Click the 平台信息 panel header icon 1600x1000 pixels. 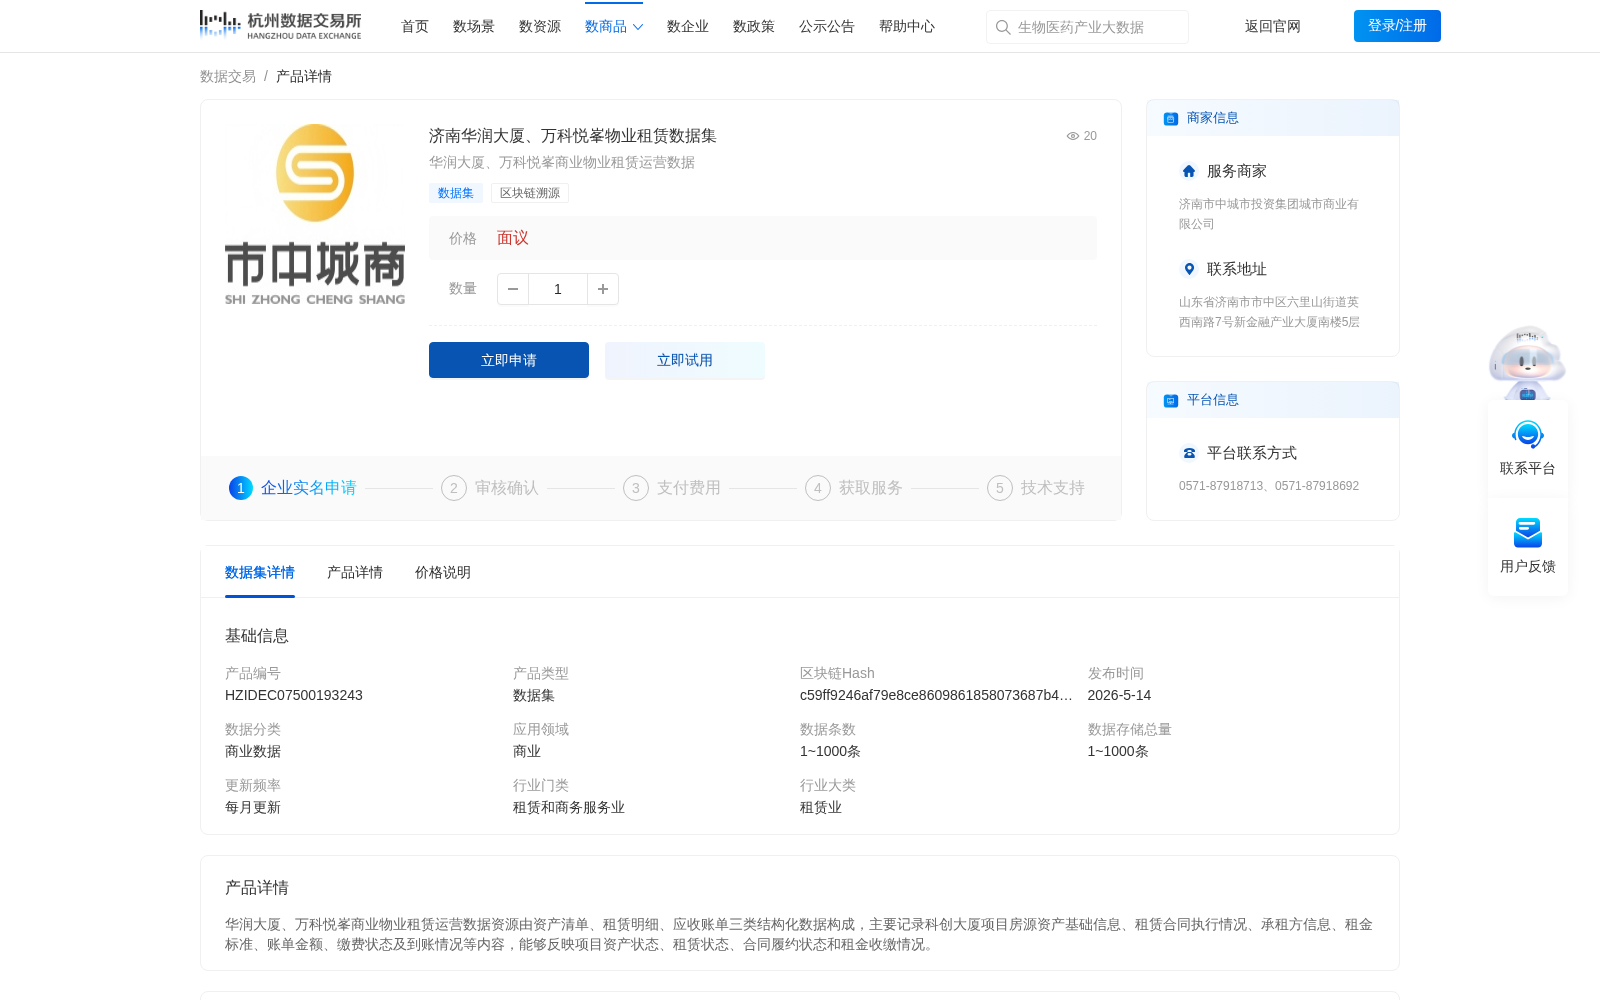tap(1171, 401)
